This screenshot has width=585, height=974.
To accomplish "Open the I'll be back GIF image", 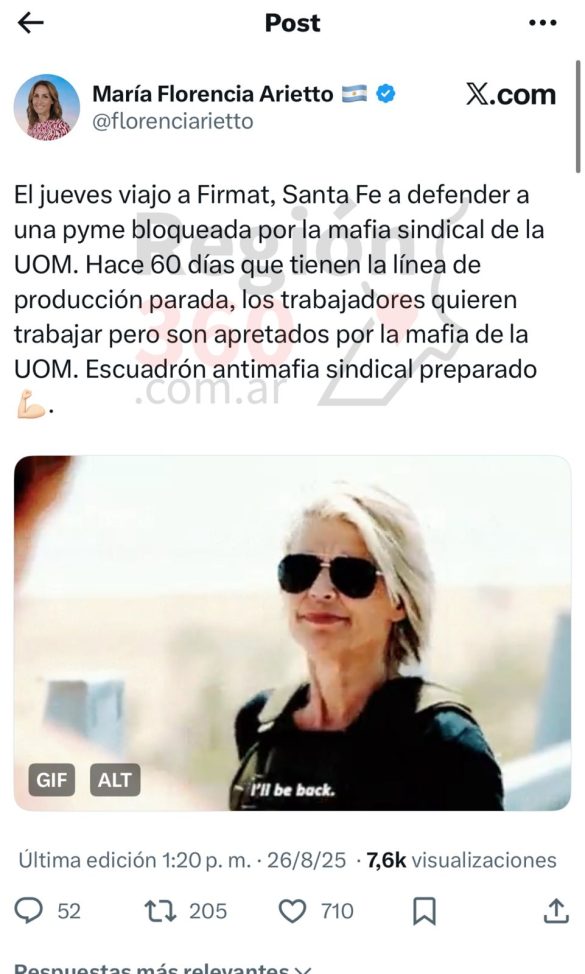I will click(292, 633).
